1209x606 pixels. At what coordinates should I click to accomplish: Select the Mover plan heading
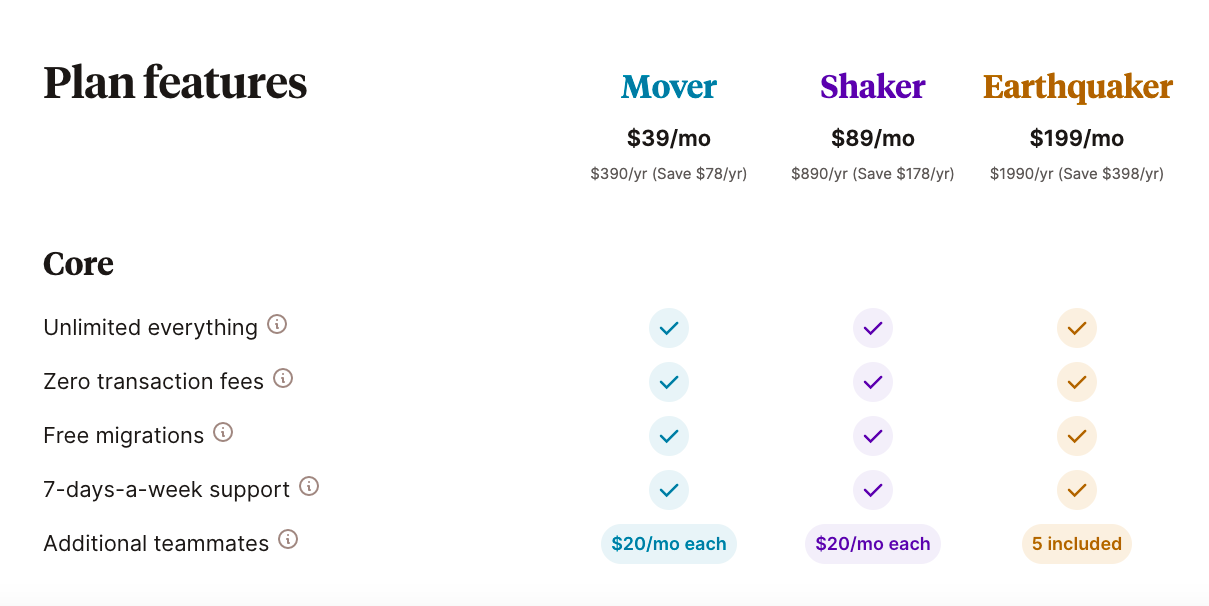pyautogui.click(x=669, y=87)
